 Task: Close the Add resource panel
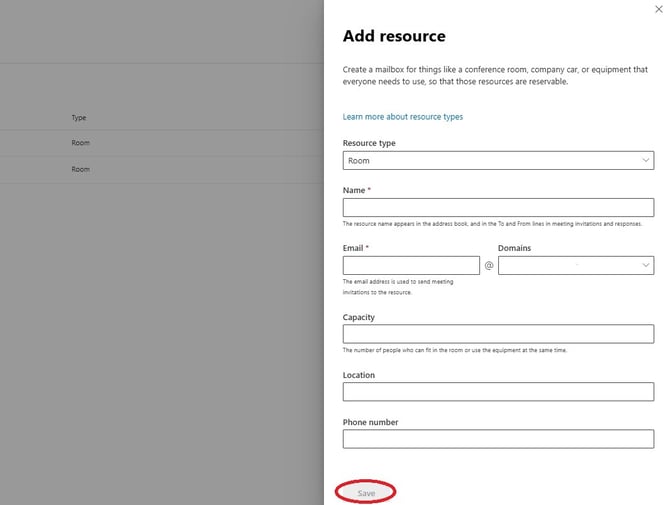click(657, 8)
